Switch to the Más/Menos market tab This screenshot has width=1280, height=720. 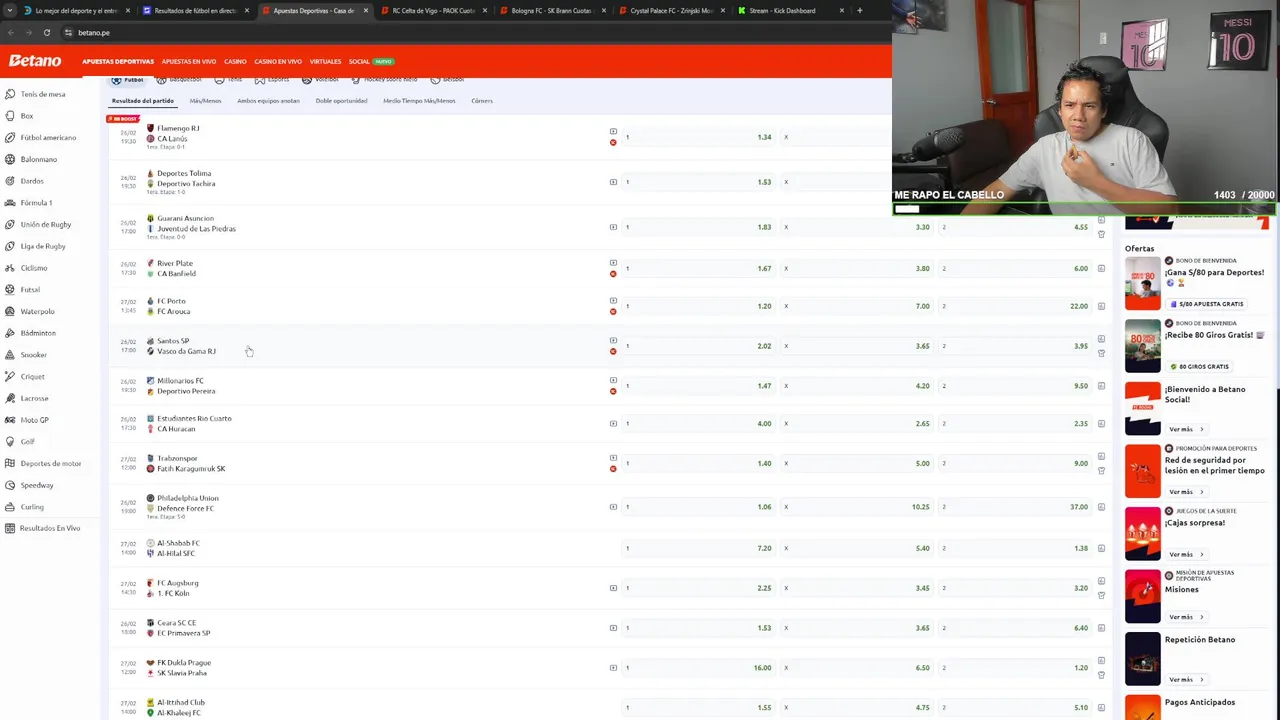coord(205,101)
